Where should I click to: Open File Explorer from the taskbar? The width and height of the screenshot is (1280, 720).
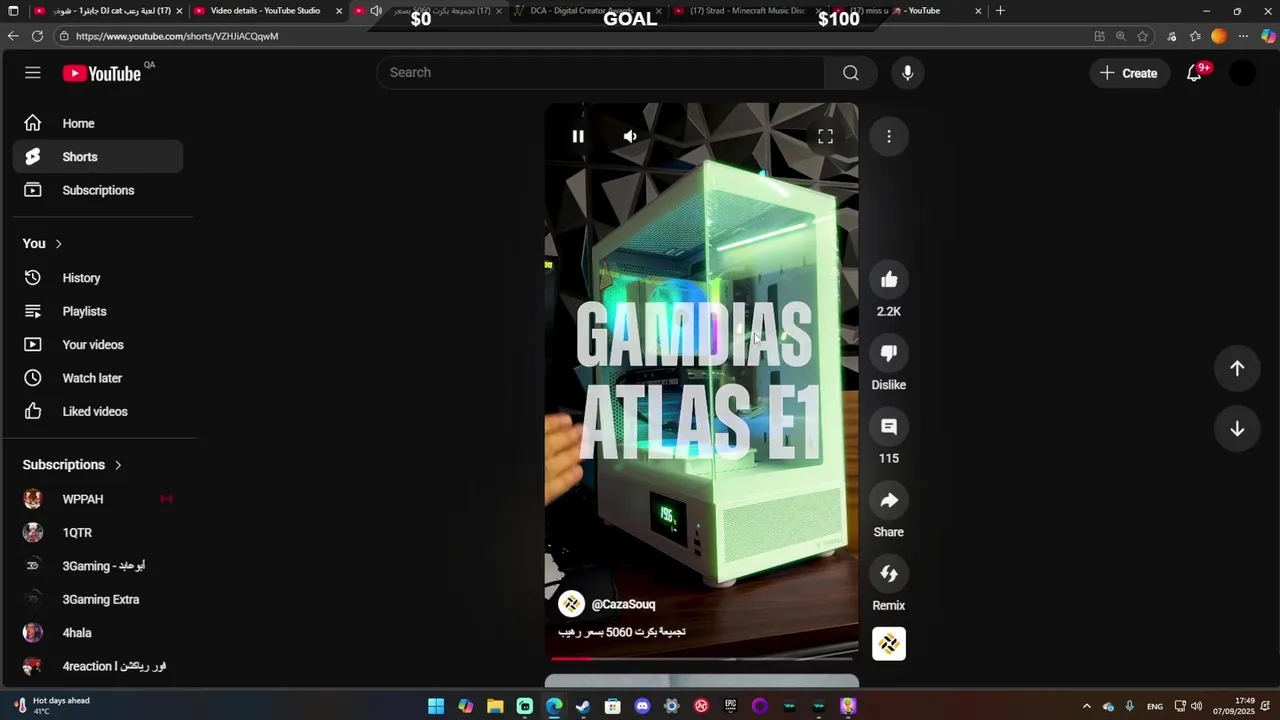tap(495, 706)
